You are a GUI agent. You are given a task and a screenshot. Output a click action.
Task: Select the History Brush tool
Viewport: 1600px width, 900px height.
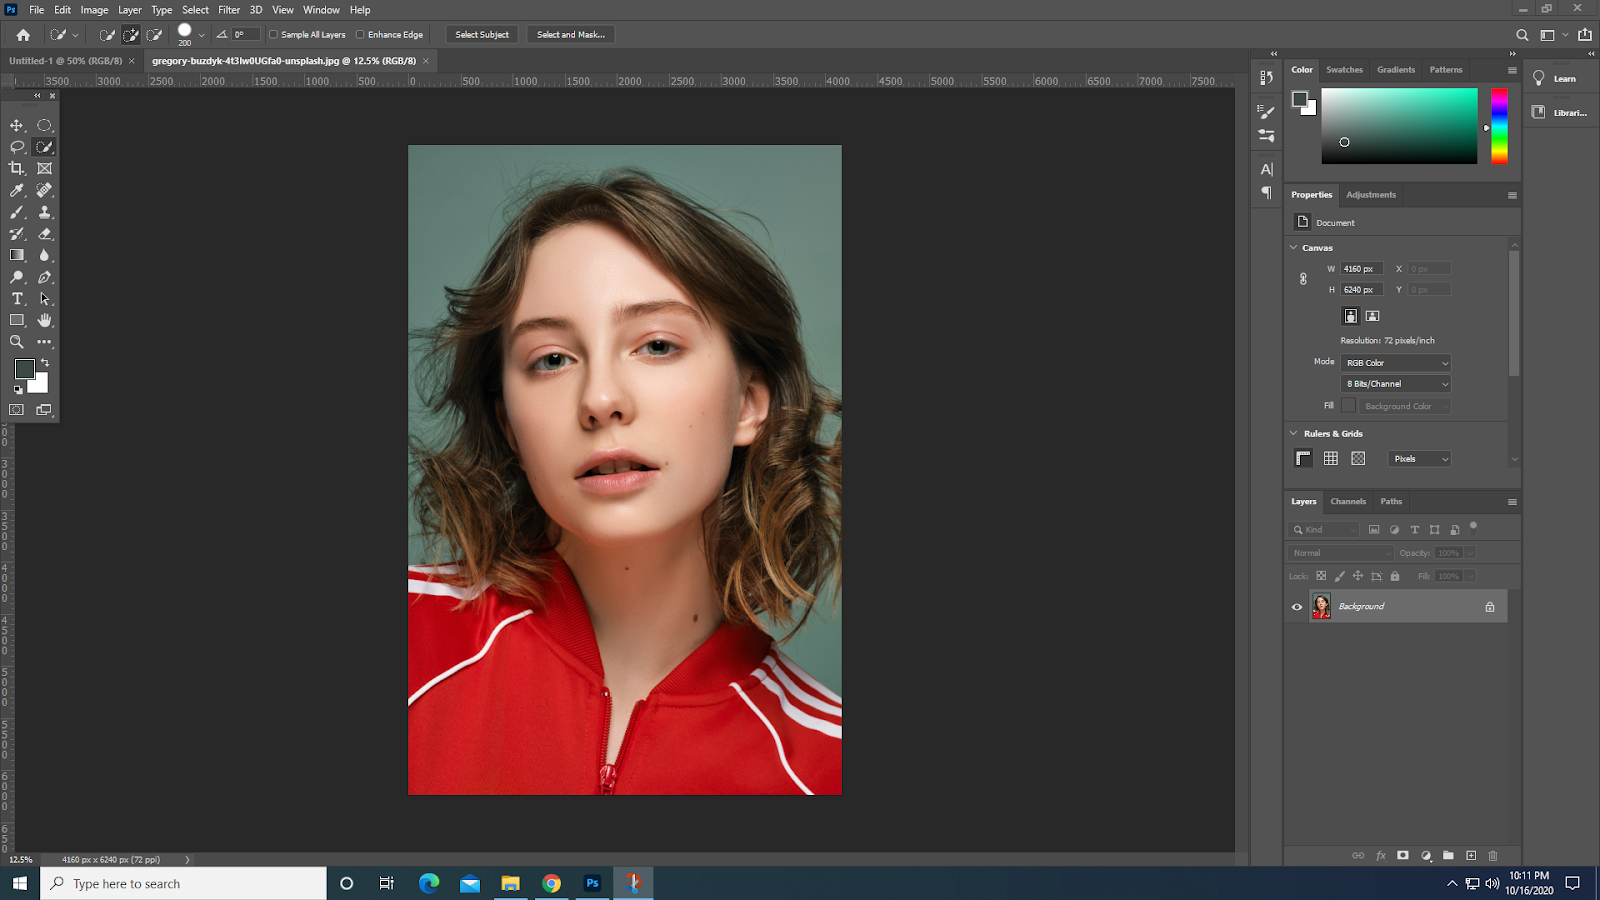click(x=17, y=234)
